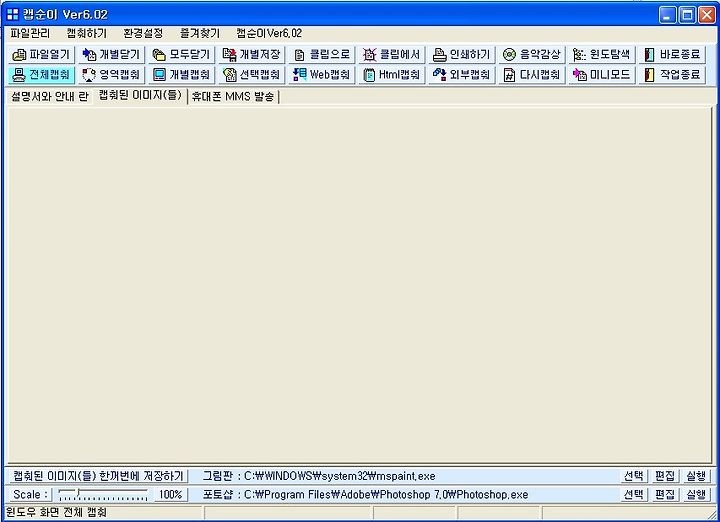720x522 pixels.
Task: Start Html캡춰 capture
Action: pos(391,74)
